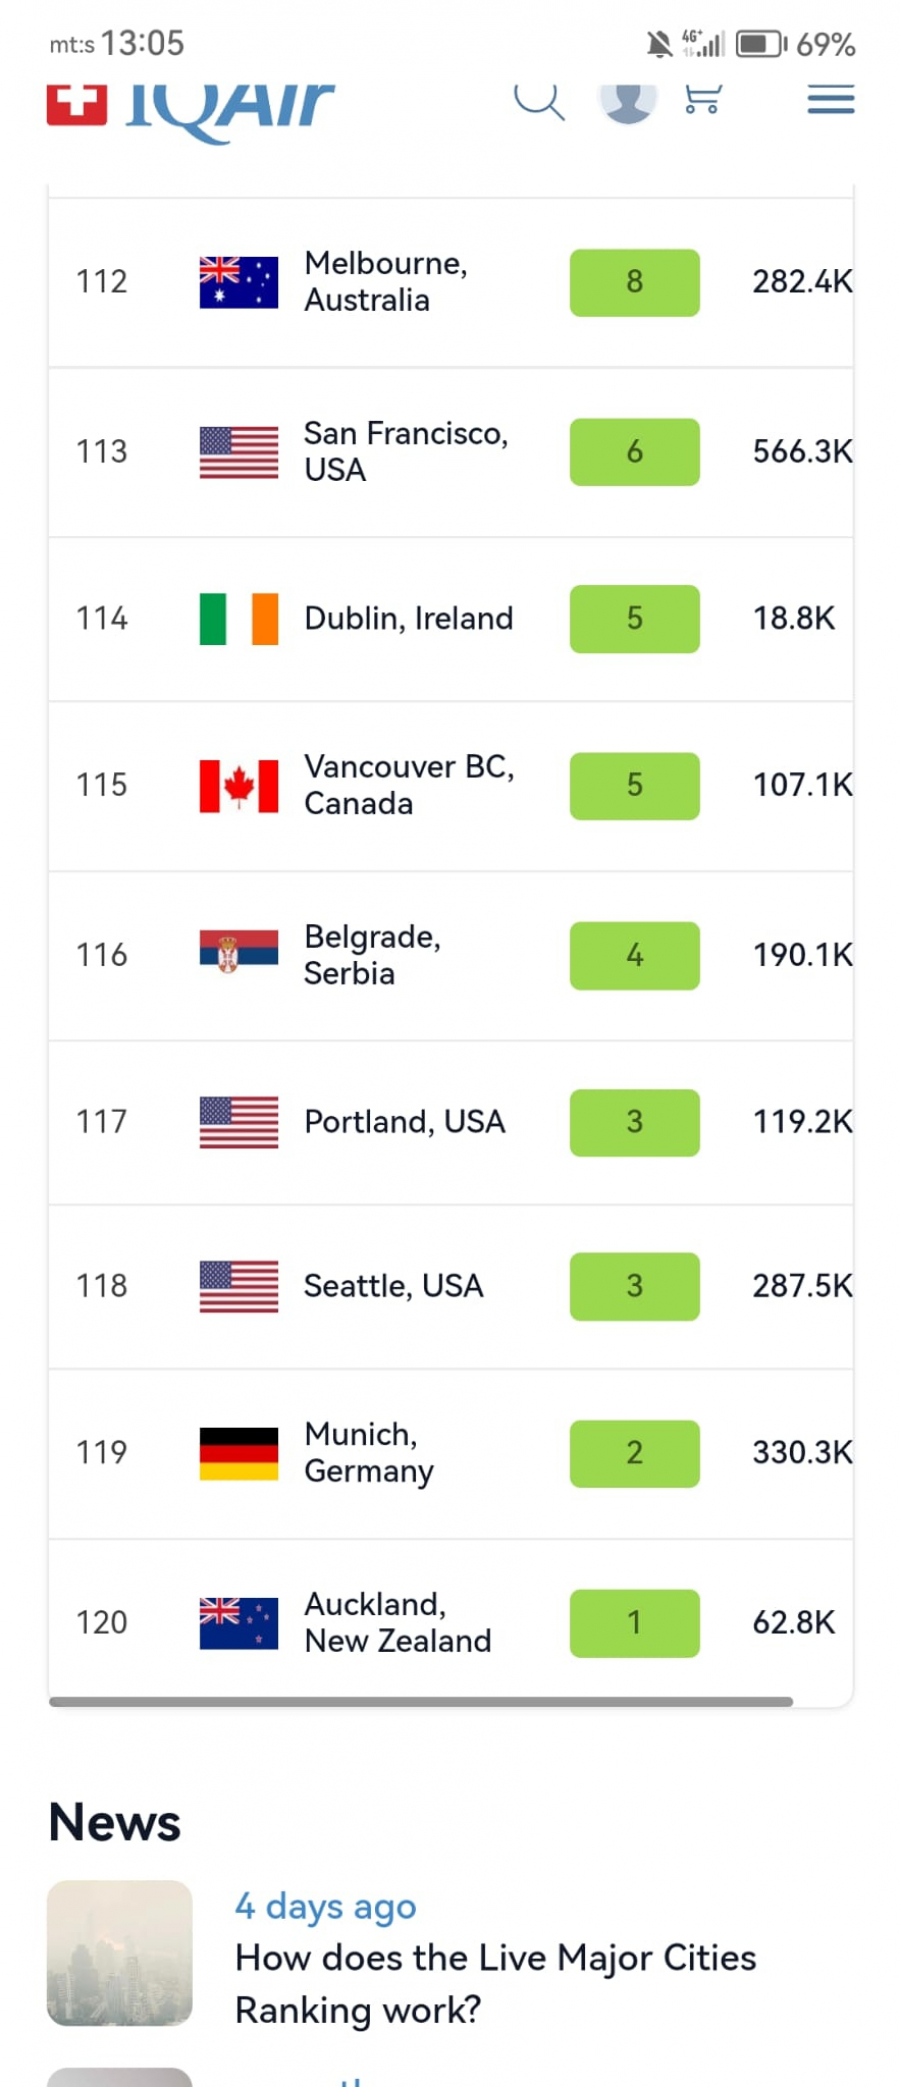This screenshot has width=900, height=2087.
Task: Tap the battery indicator in status bar
Action: [x=760, y=44]
